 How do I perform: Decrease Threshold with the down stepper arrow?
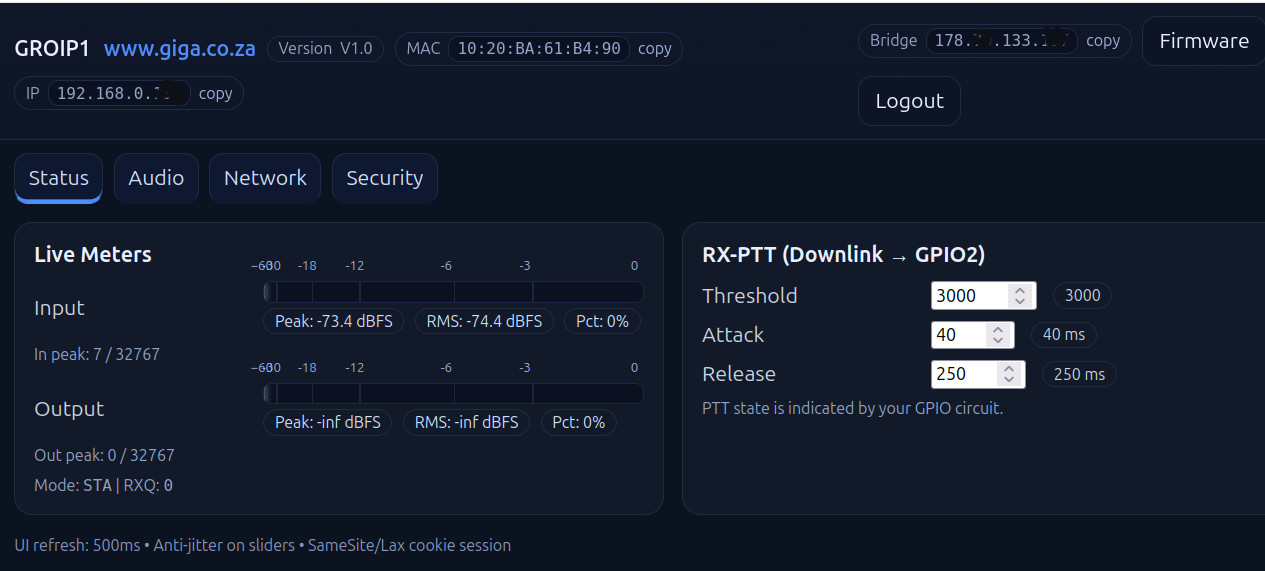[x=1019, y=301]
